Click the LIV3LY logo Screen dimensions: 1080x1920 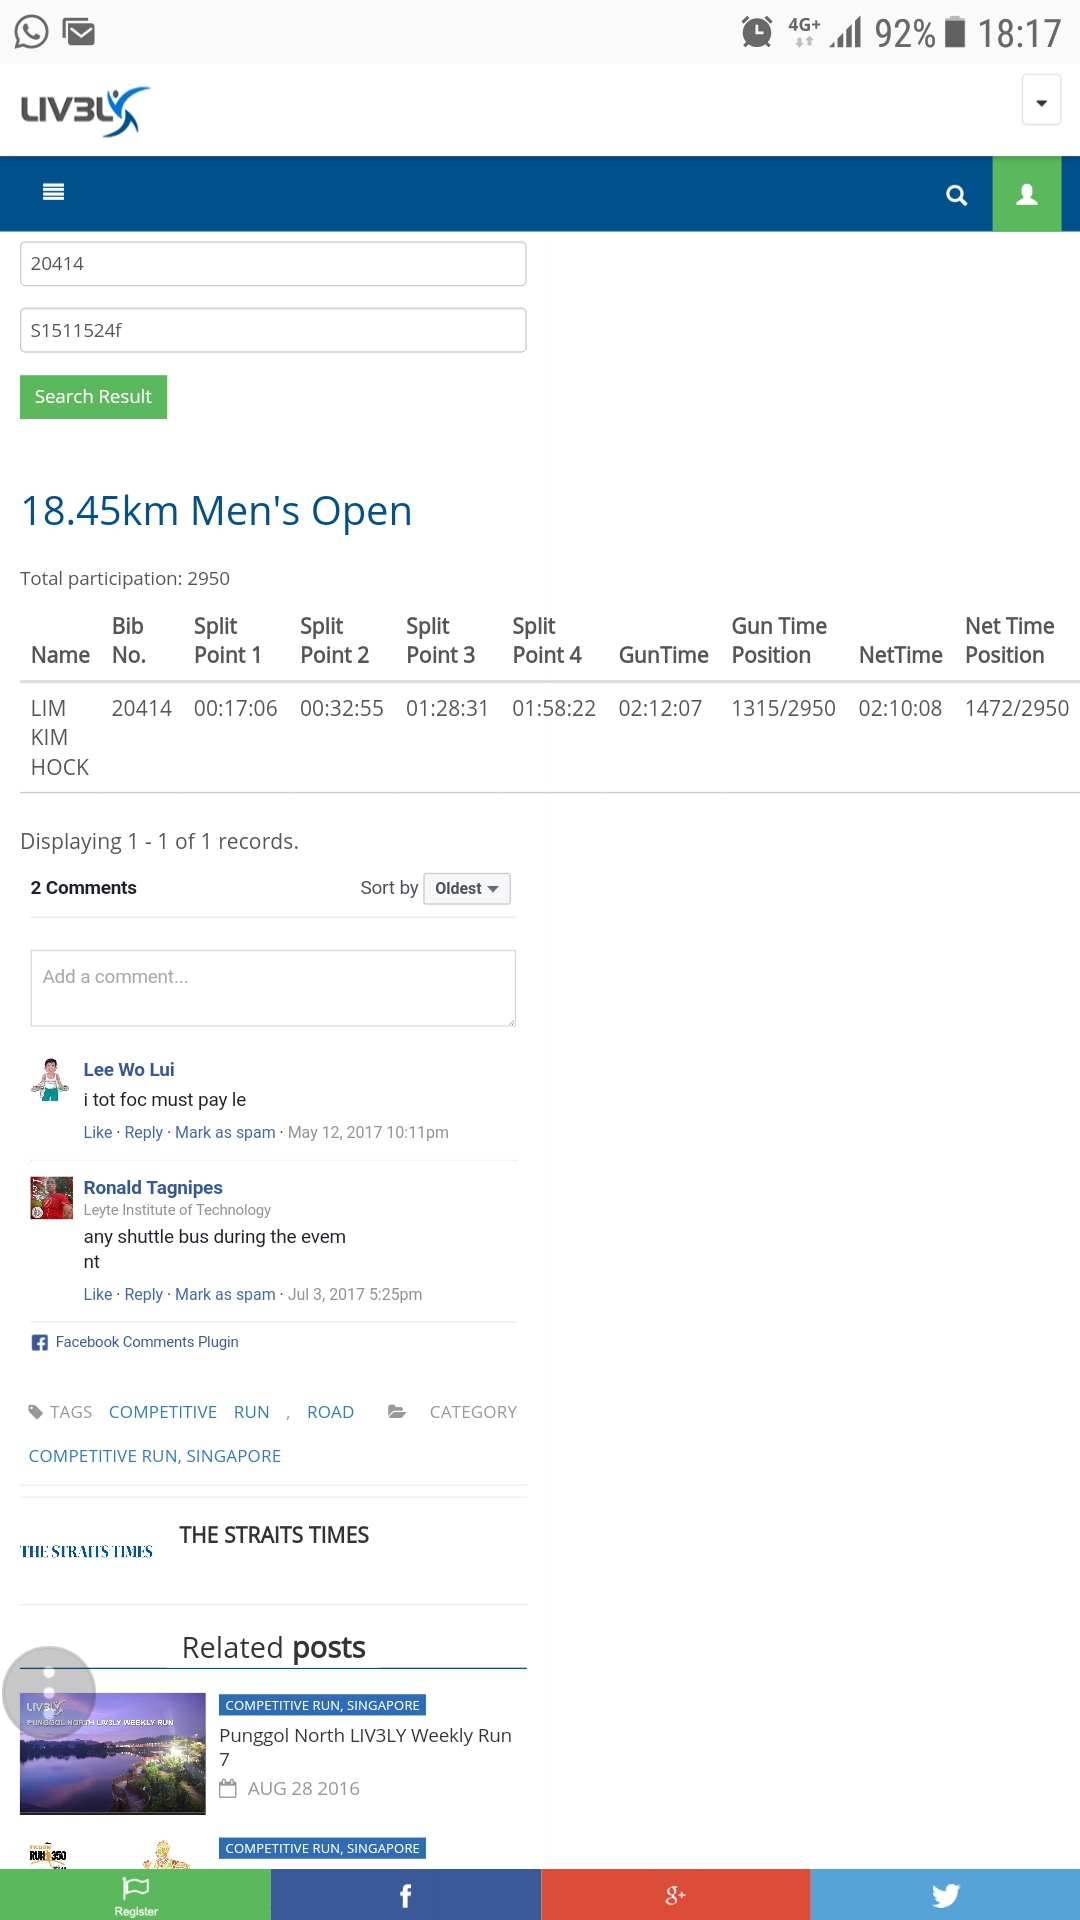pos(85,110)
